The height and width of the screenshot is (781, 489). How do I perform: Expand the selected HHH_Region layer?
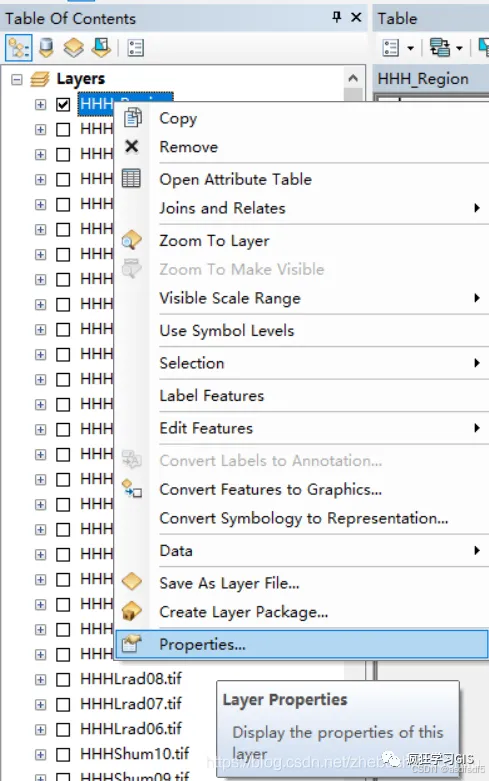click(x=40, y=105)
